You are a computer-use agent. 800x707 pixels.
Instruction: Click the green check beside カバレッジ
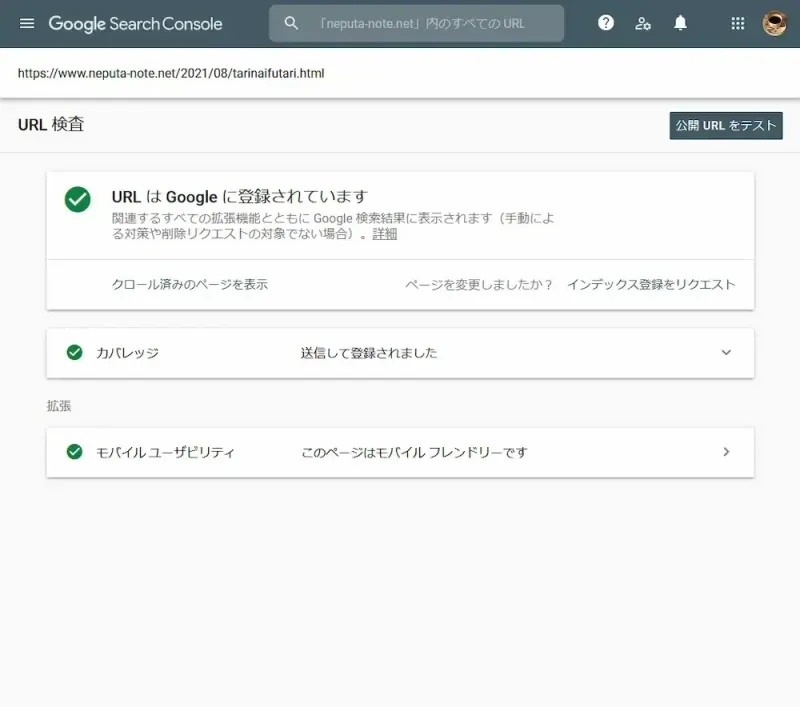click(74, 352)
